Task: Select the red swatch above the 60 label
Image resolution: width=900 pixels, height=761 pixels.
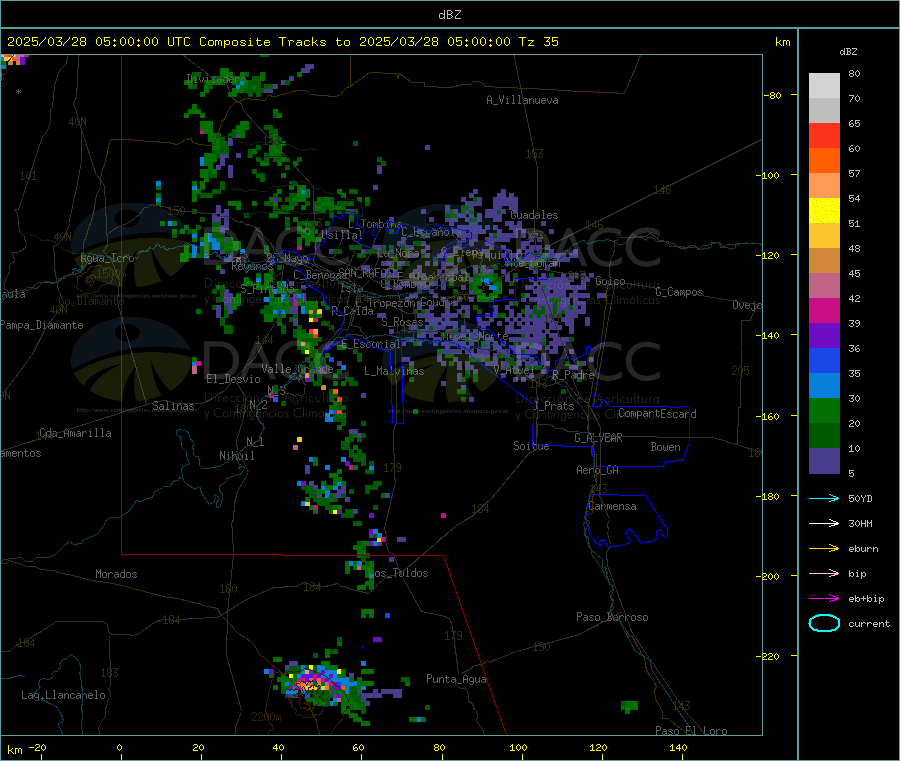Action: (824, 135)
